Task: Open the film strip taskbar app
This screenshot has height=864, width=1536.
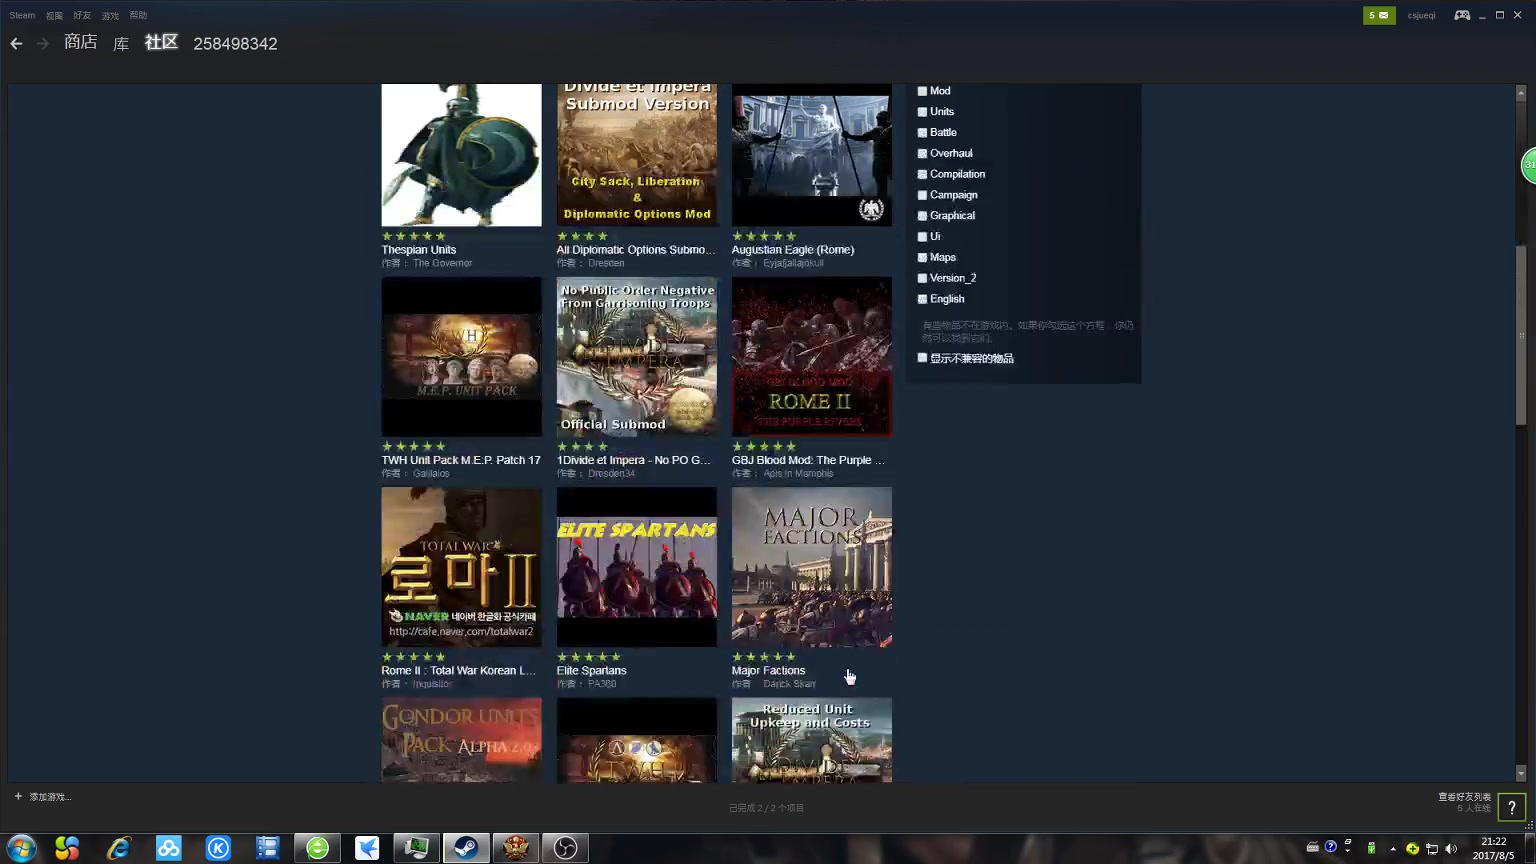Action: point(267,848)
